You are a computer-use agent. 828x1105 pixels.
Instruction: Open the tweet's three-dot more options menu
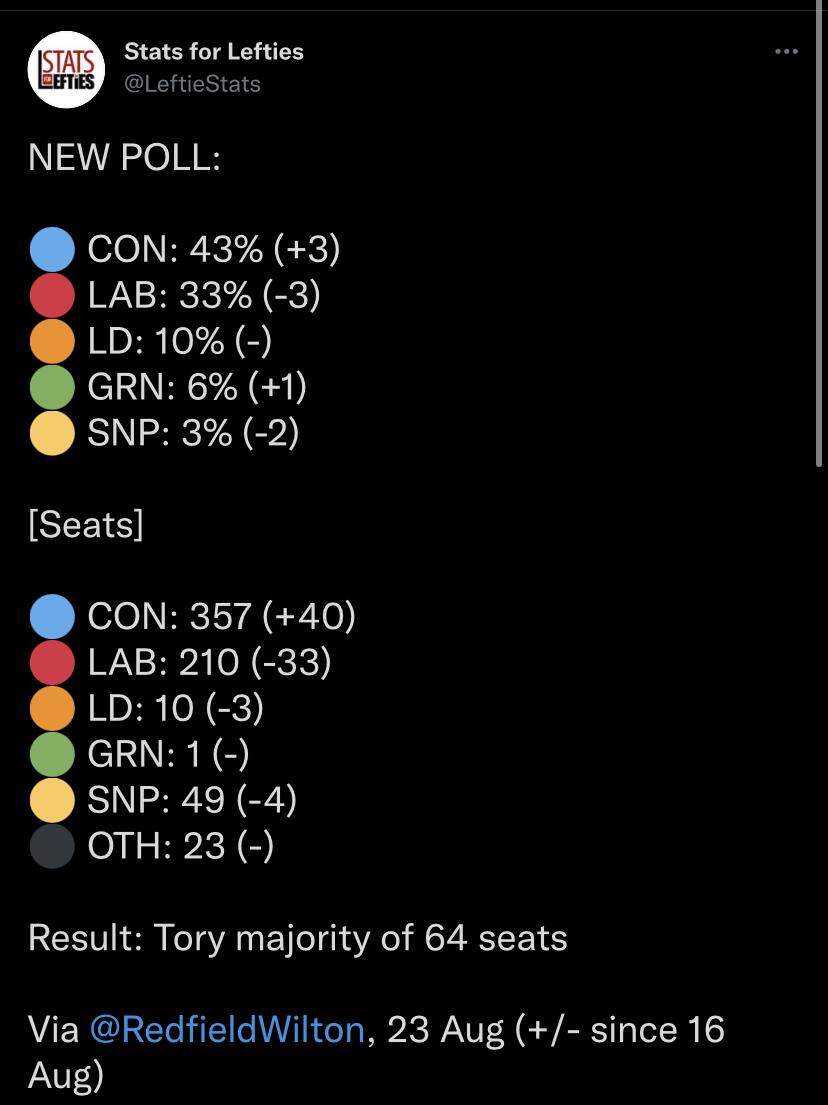(x=786, y=51)
